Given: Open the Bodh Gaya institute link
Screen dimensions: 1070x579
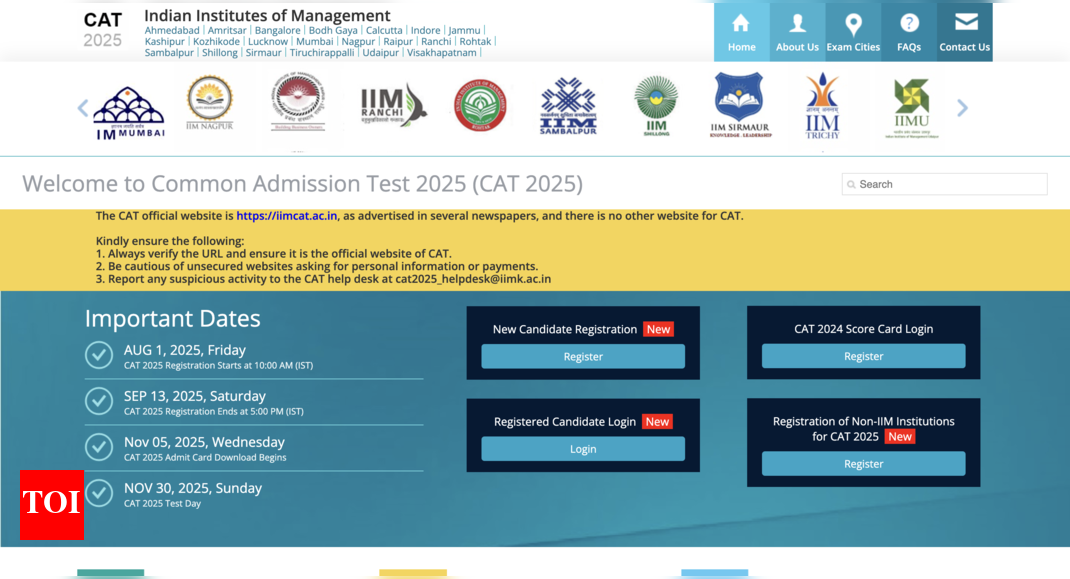Looking at the screenshot, I should pos(333,30).
